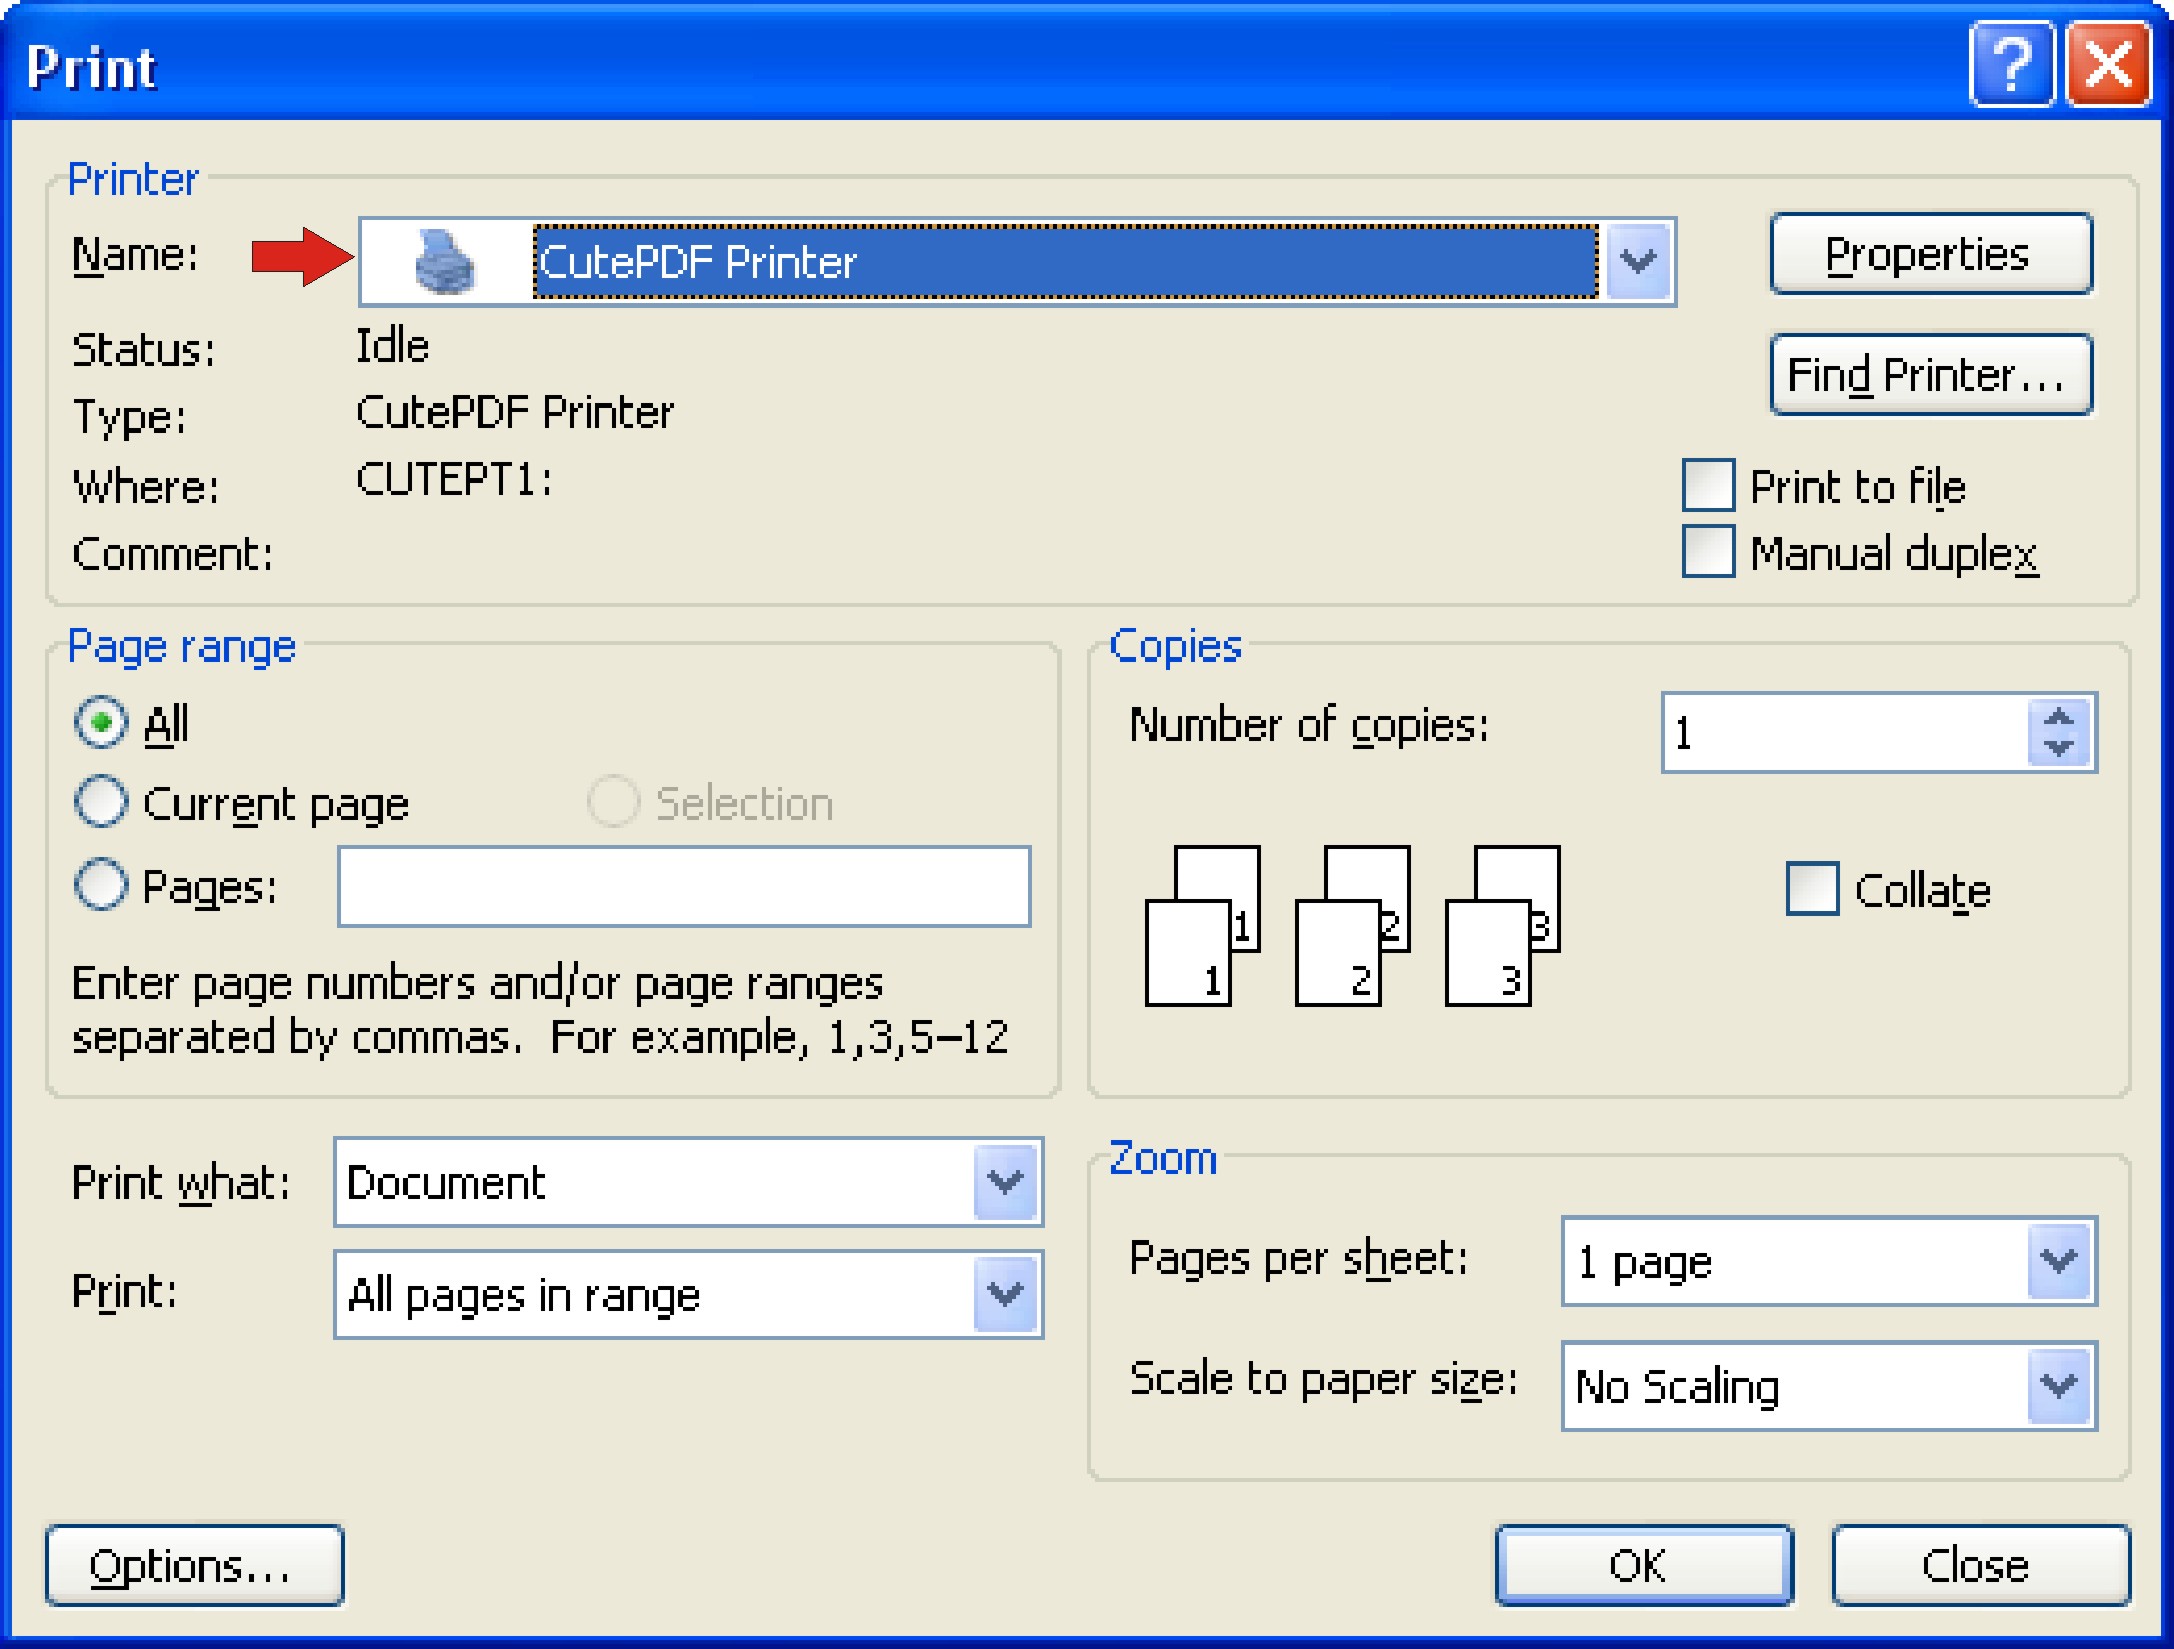Close the Print dialog with X
2174x1649 pixels.
[x=2108, y=66]
